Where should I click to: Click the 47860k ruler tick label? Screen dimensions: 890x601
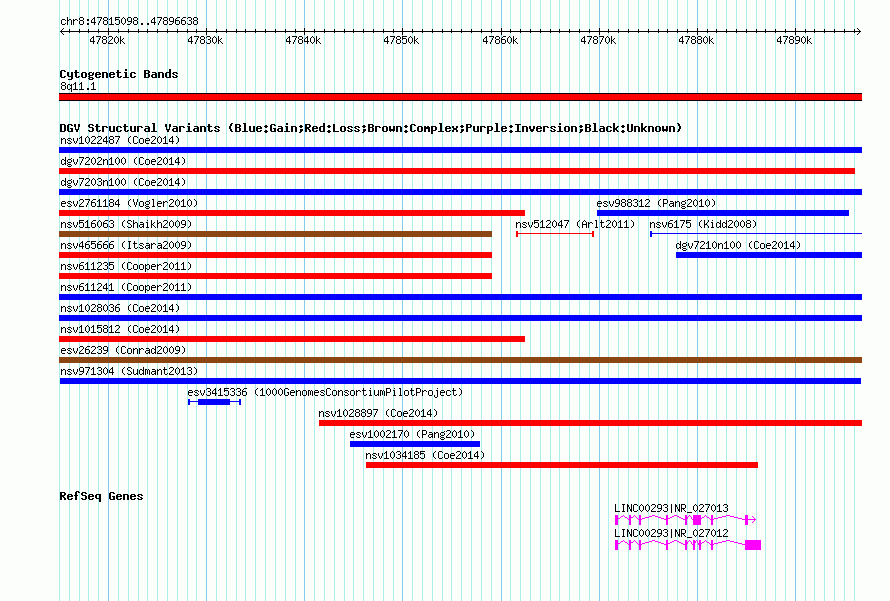(500, 40)
